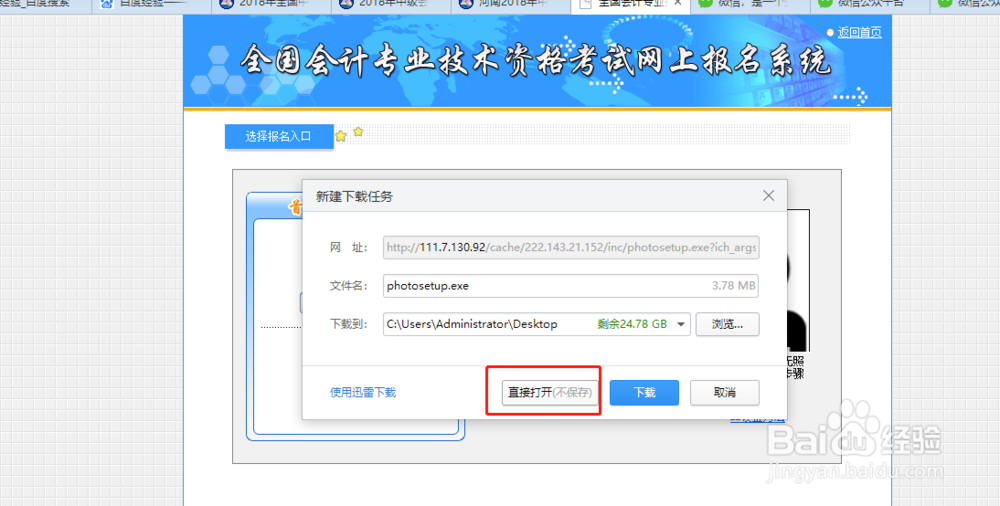Switch to the 微信,是一个 browser tab
The height and width of the screenshot is (506, 1000).
pyautogui.click(x=750, y=4)
